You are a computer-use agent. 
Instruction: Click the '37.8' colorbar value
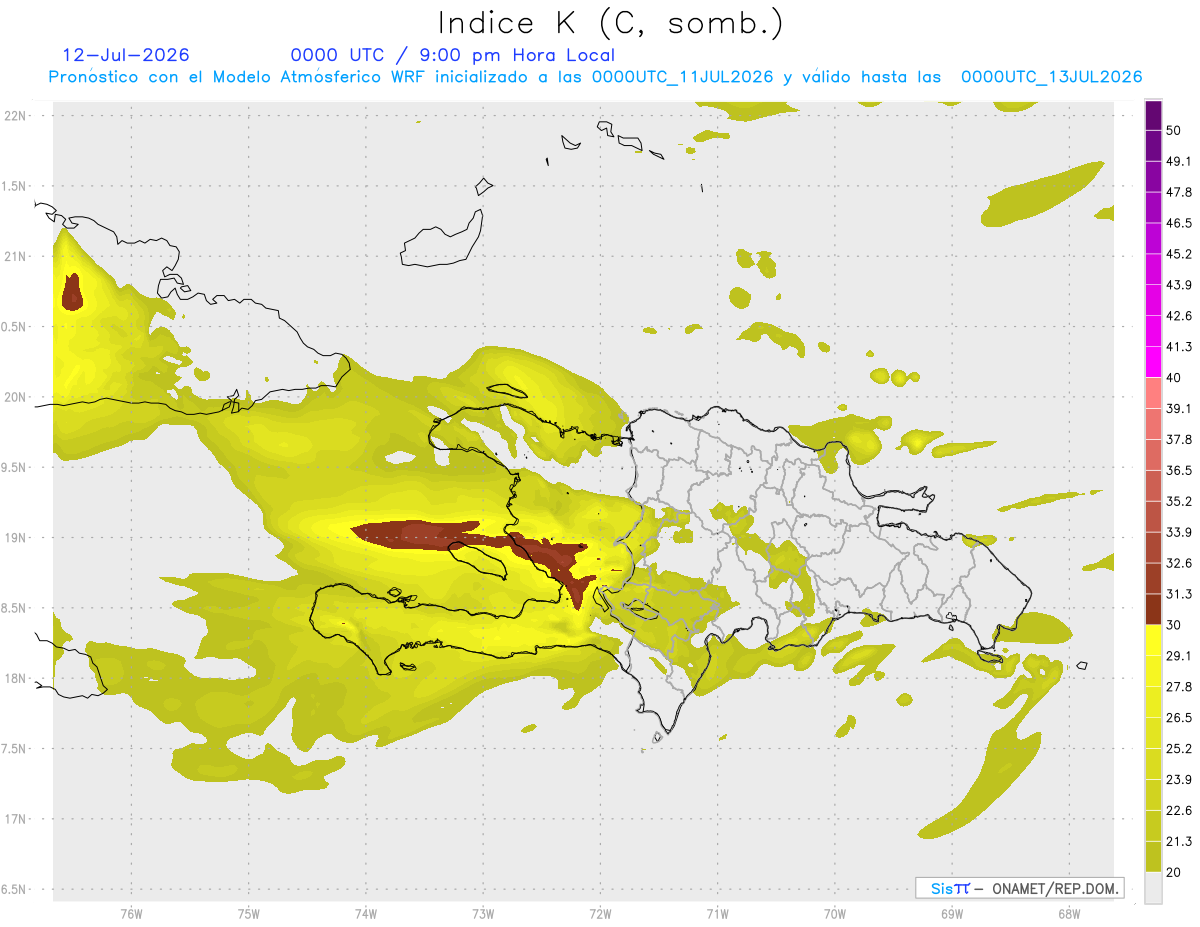pyautogui.click(x=1180, y=439)
